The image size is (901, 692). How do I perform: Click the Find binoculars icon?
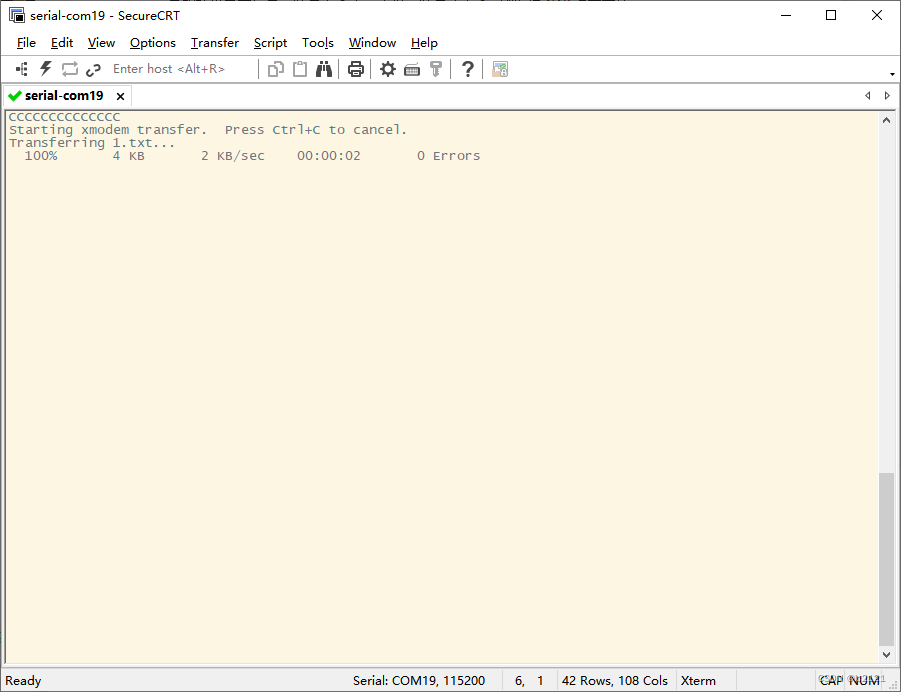[324, 69]
